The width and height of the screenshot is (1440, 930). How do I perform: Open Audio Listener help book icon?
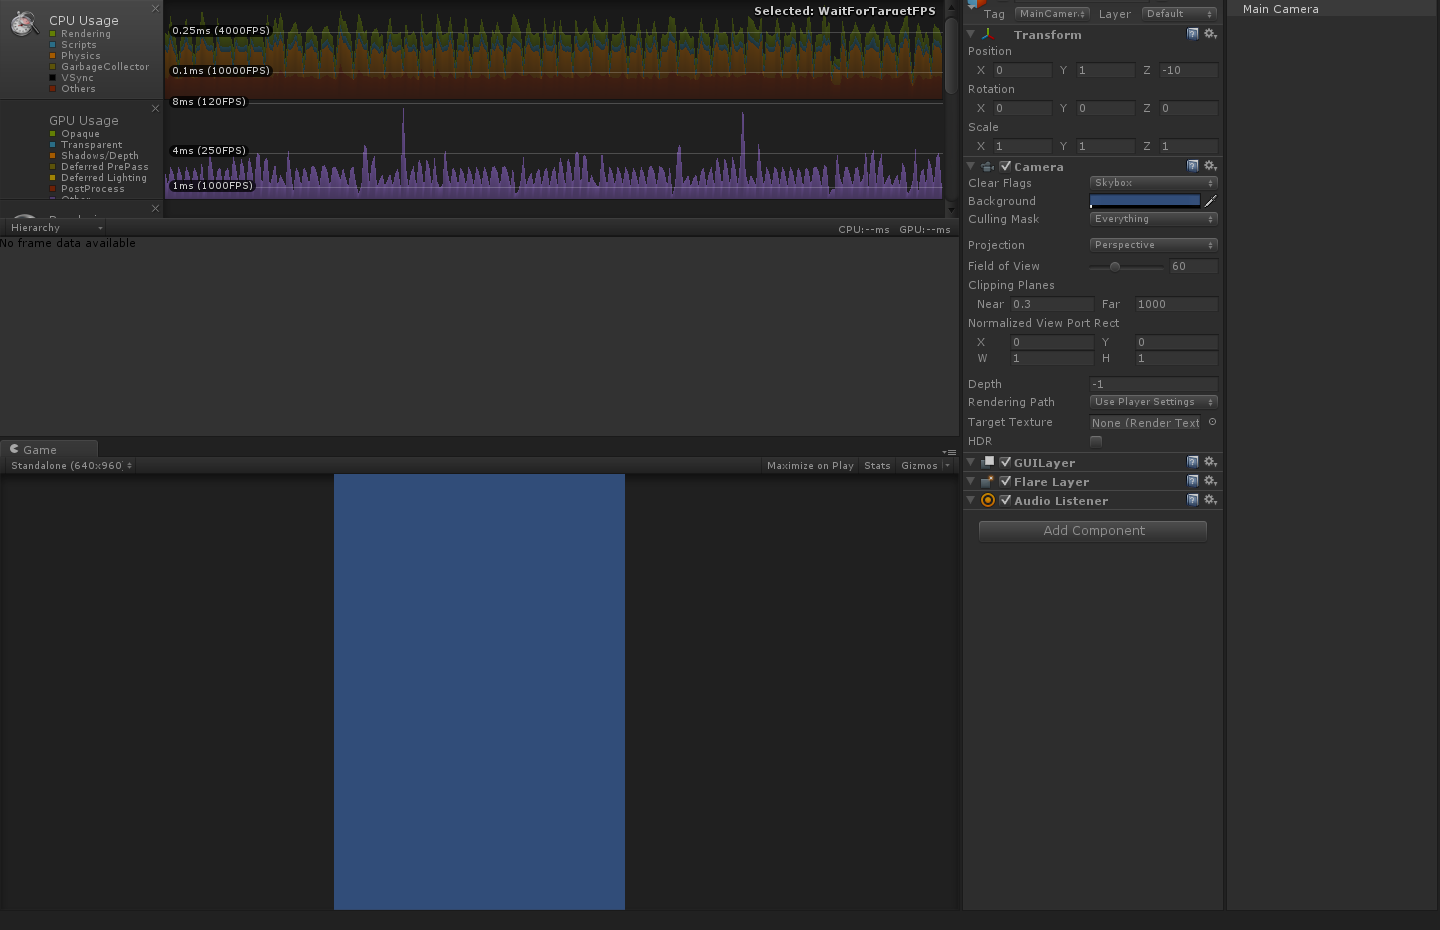click(1192, 500)
